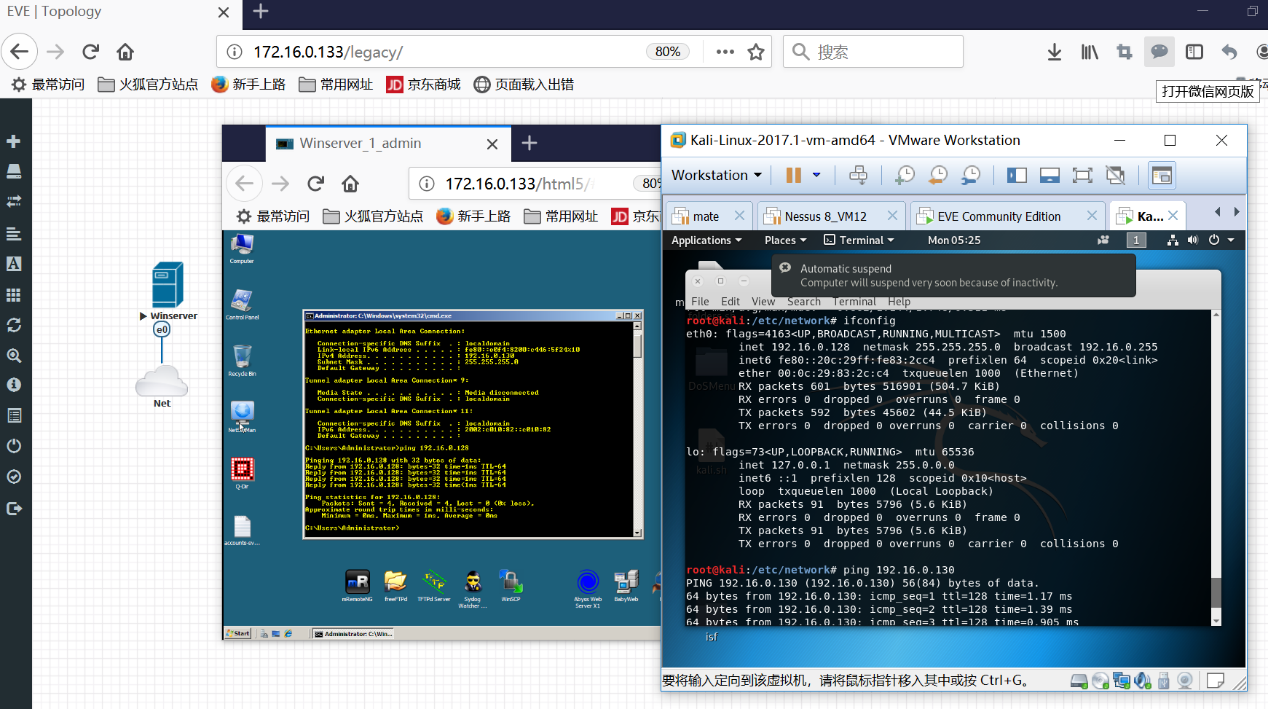Click the Firefox reload page icon

click(x=91, y=52)
